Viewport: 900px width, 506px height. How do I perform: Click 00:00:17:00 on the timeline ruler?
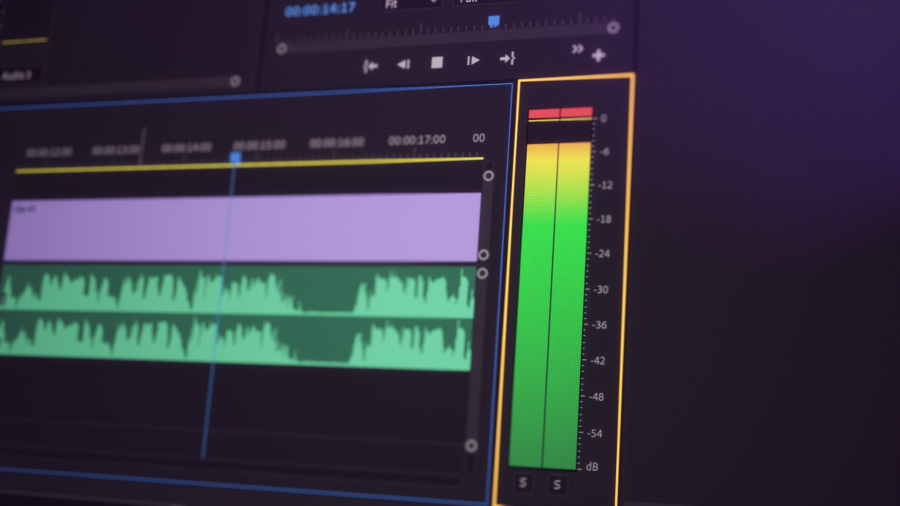click(417, 139)
